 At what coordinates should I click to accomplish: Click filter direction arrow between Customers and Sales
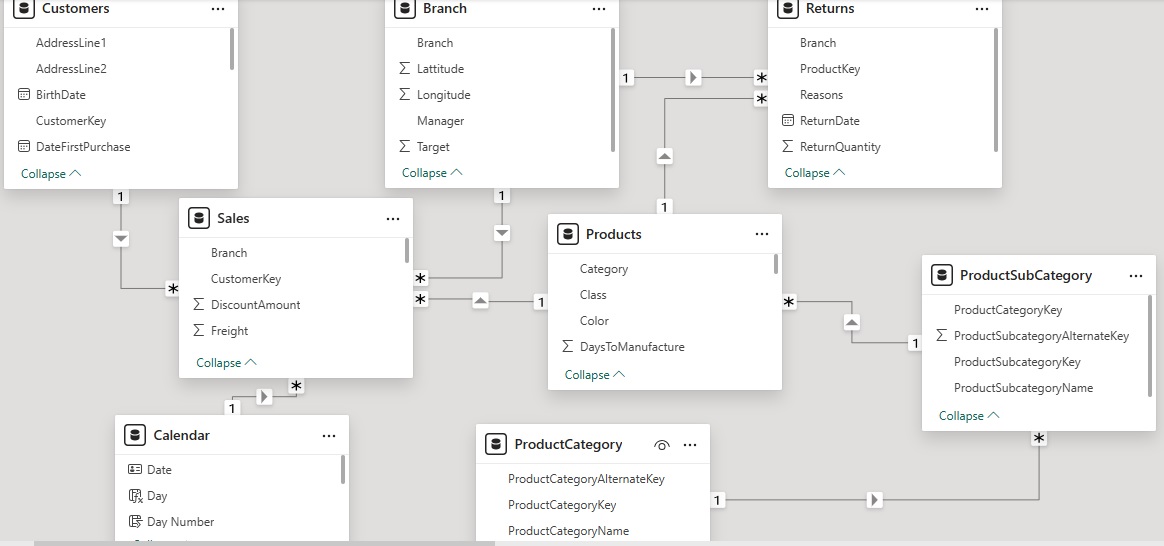(121, 239)
